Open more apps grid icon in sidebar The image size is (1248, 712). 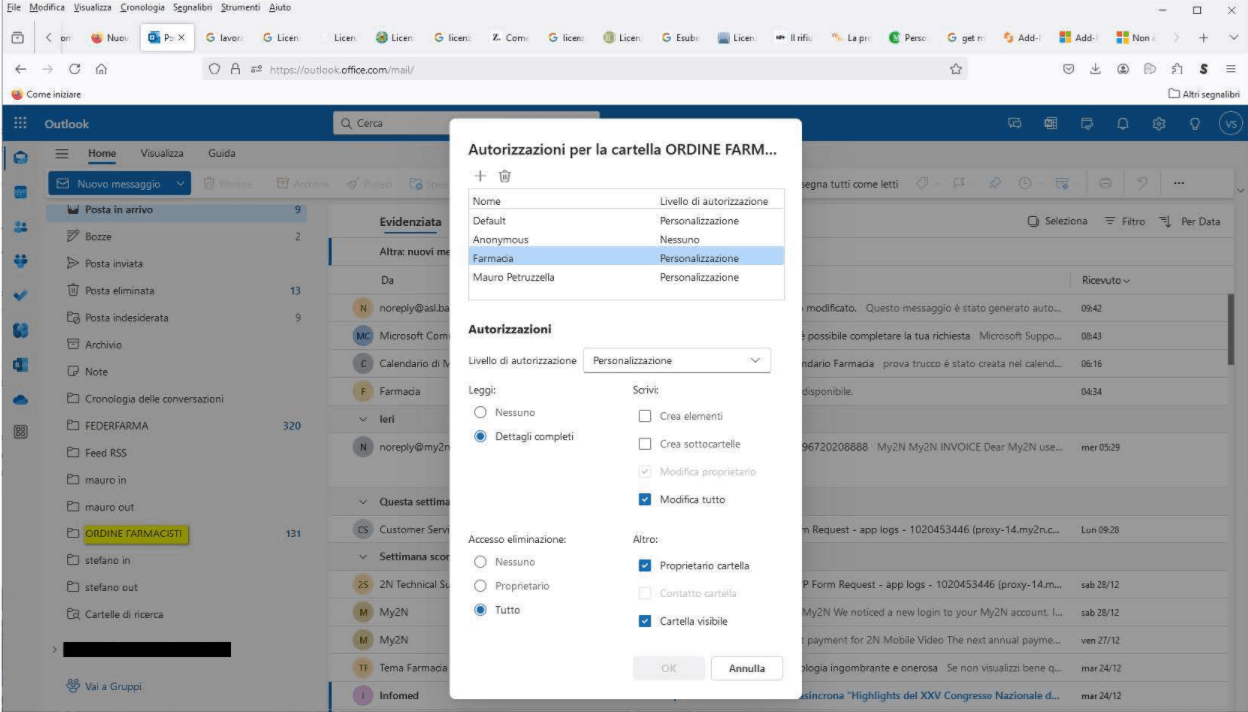coord(21,432)
